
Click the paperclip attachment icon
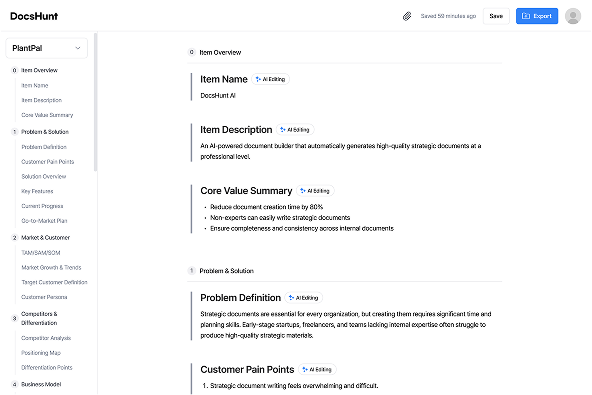tap(407, 16)
